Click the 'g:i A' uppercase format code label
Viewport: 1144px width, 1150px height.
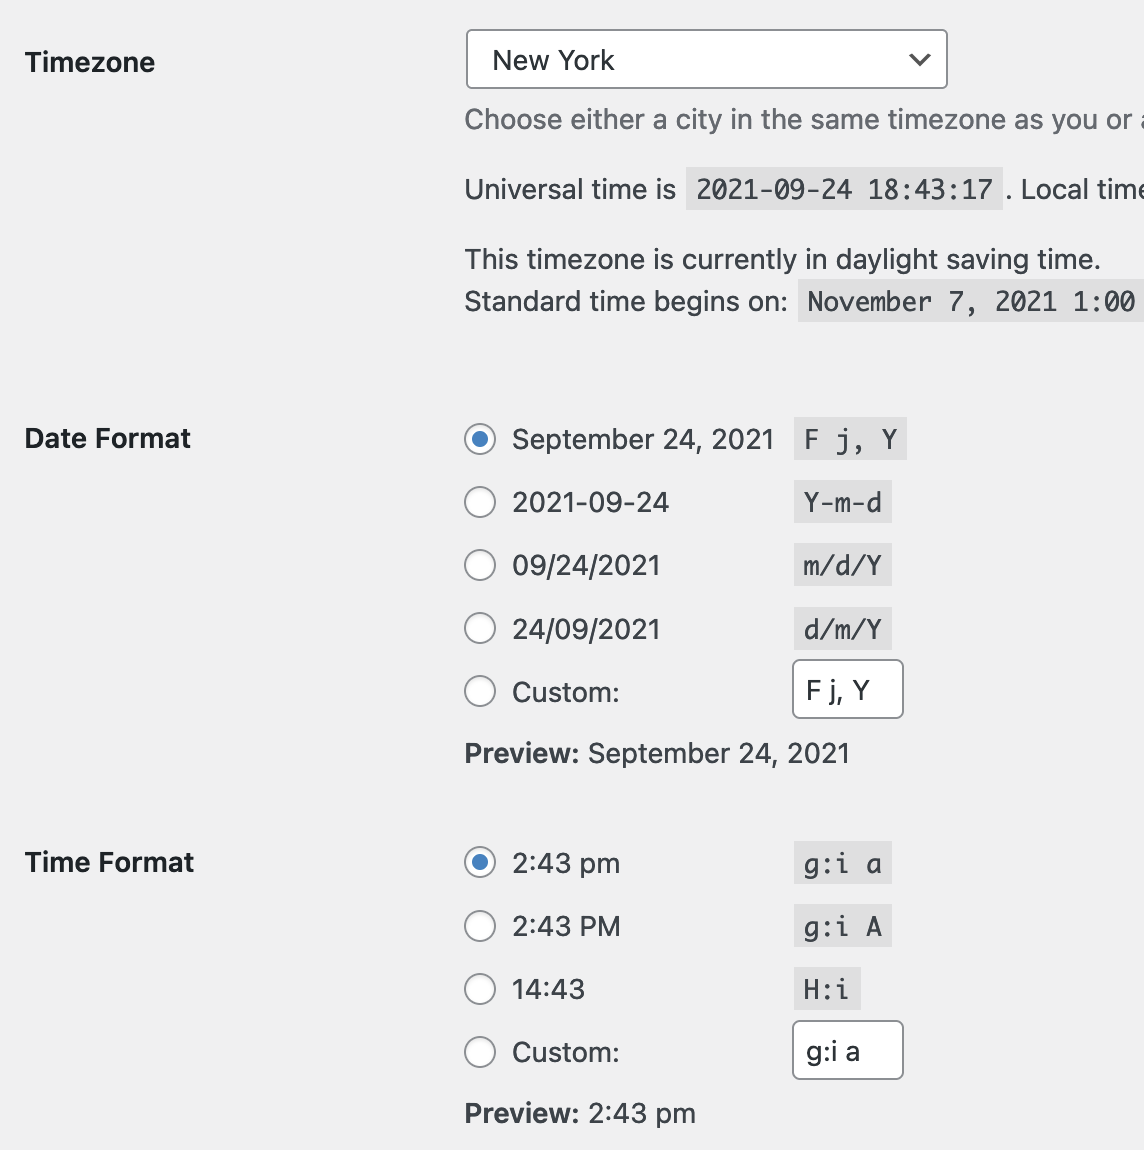coord(843,926)
